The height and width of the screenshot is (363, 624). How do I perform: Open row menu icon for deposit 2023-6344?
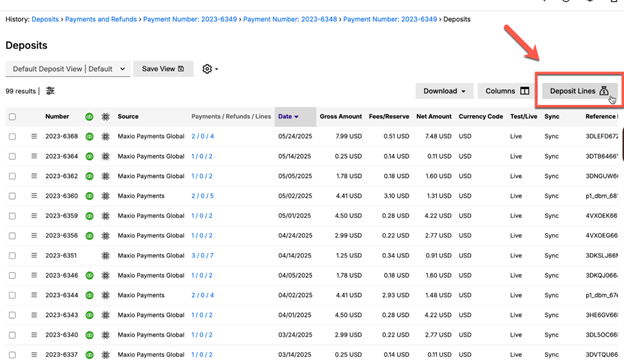(x=34, y=295)
